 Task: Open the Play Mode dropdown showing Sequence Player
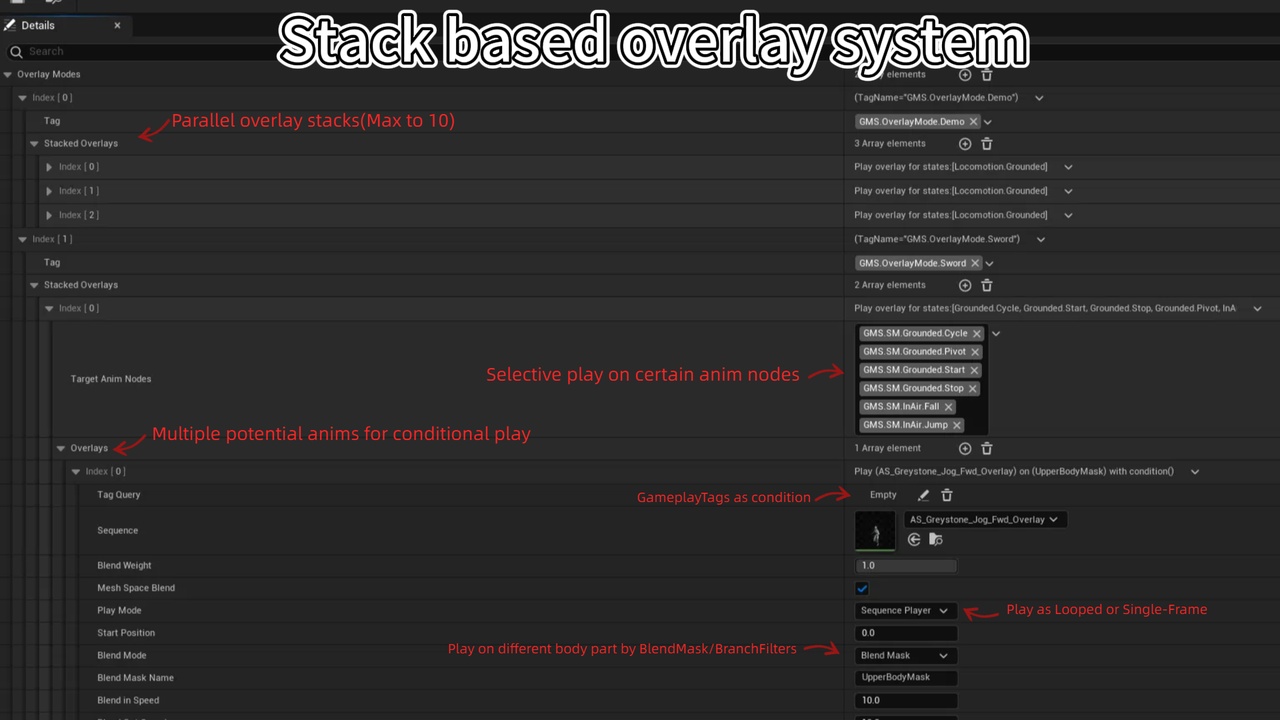click(x=905, y=610)
